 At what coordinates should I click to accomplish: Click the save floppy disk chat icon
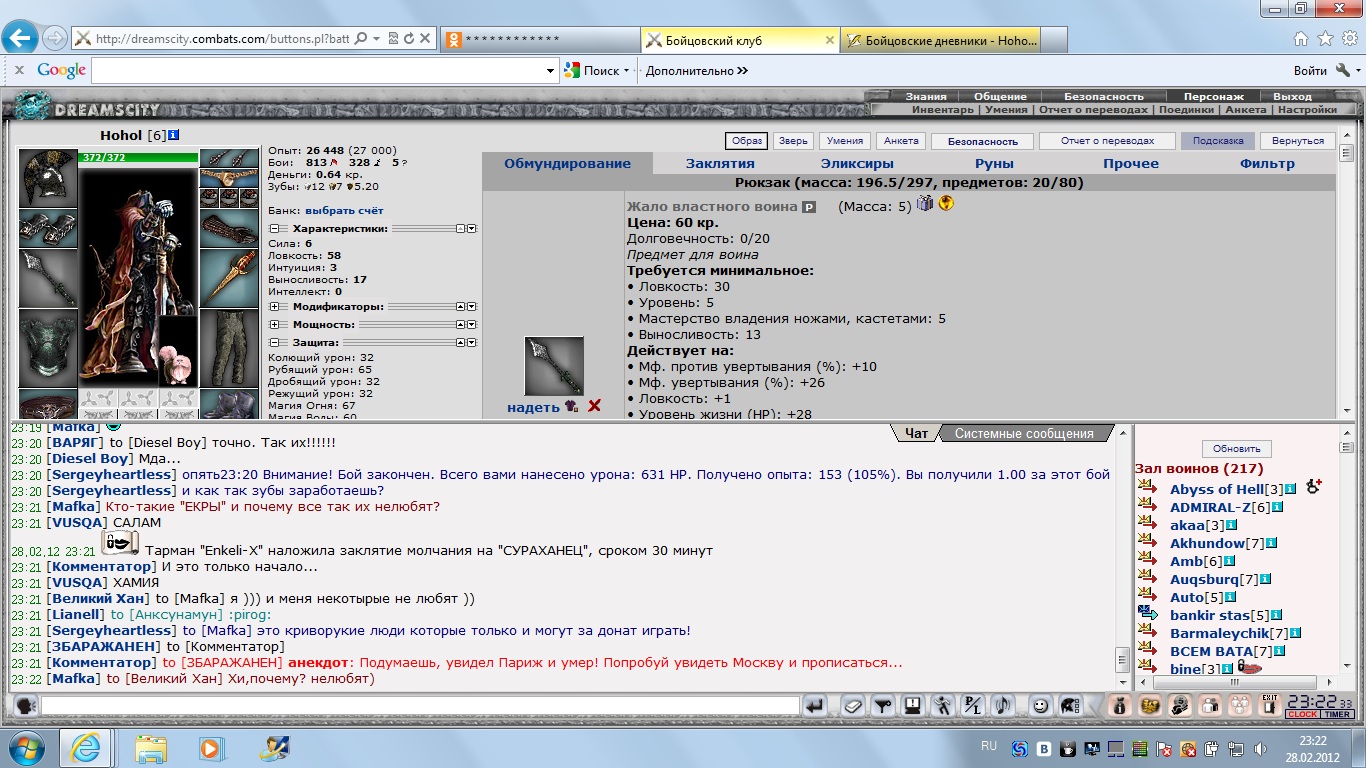912,706
